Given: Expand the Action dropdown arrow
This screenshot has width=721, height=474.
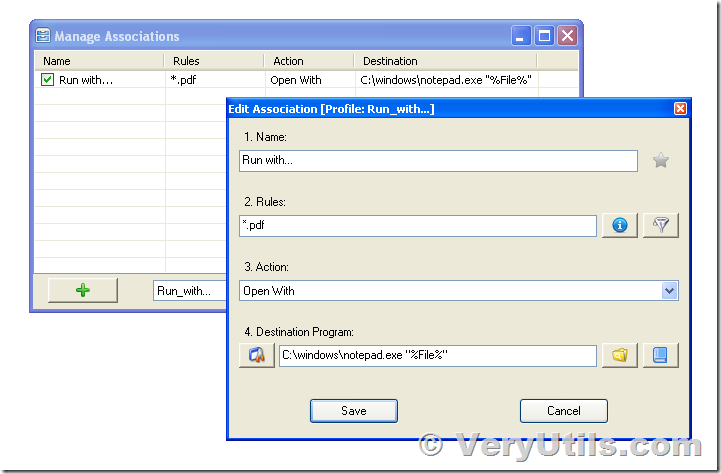Looking at the screenshot, I should [670, 291].
